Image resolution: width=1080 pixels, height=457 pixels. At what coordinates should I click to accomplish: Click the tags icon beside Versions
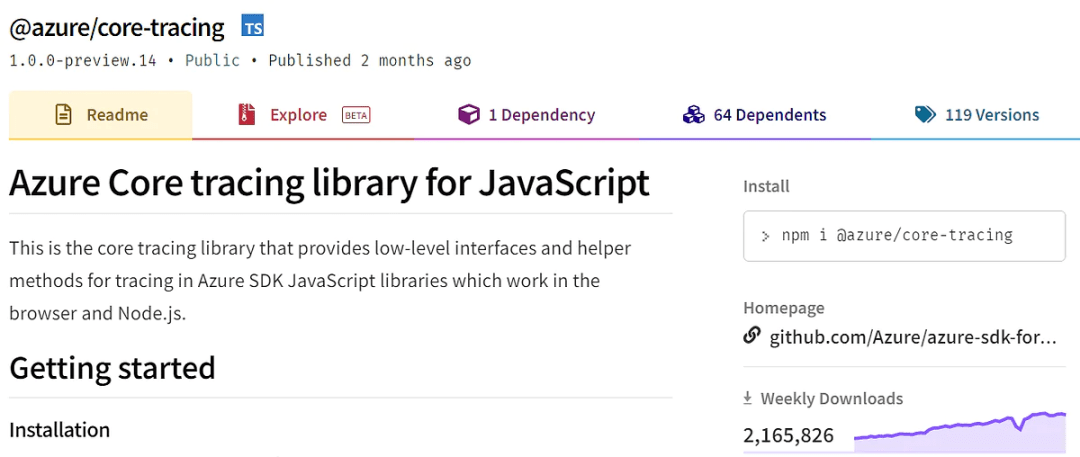[925, 115]
